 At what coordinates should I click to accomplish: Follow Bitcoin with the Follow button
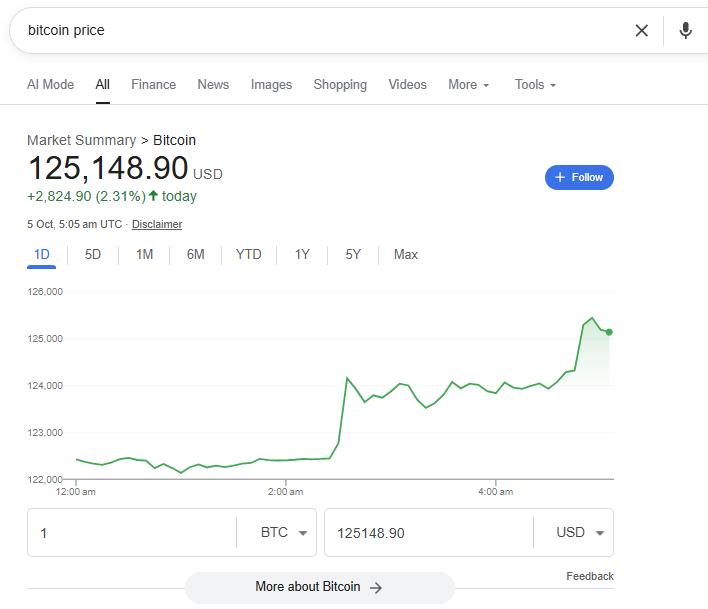(x=579, y=177)
